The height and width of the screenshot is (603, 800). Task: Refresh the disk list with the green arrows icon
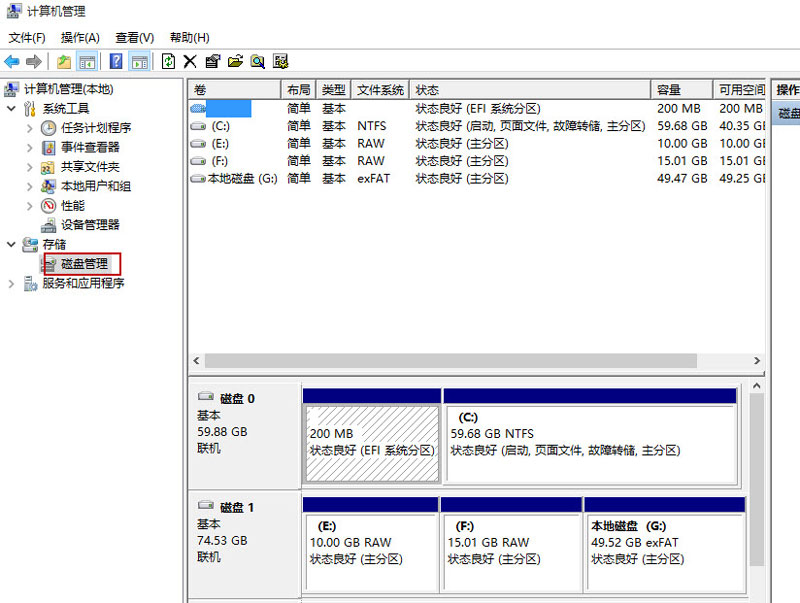point(168,62)
